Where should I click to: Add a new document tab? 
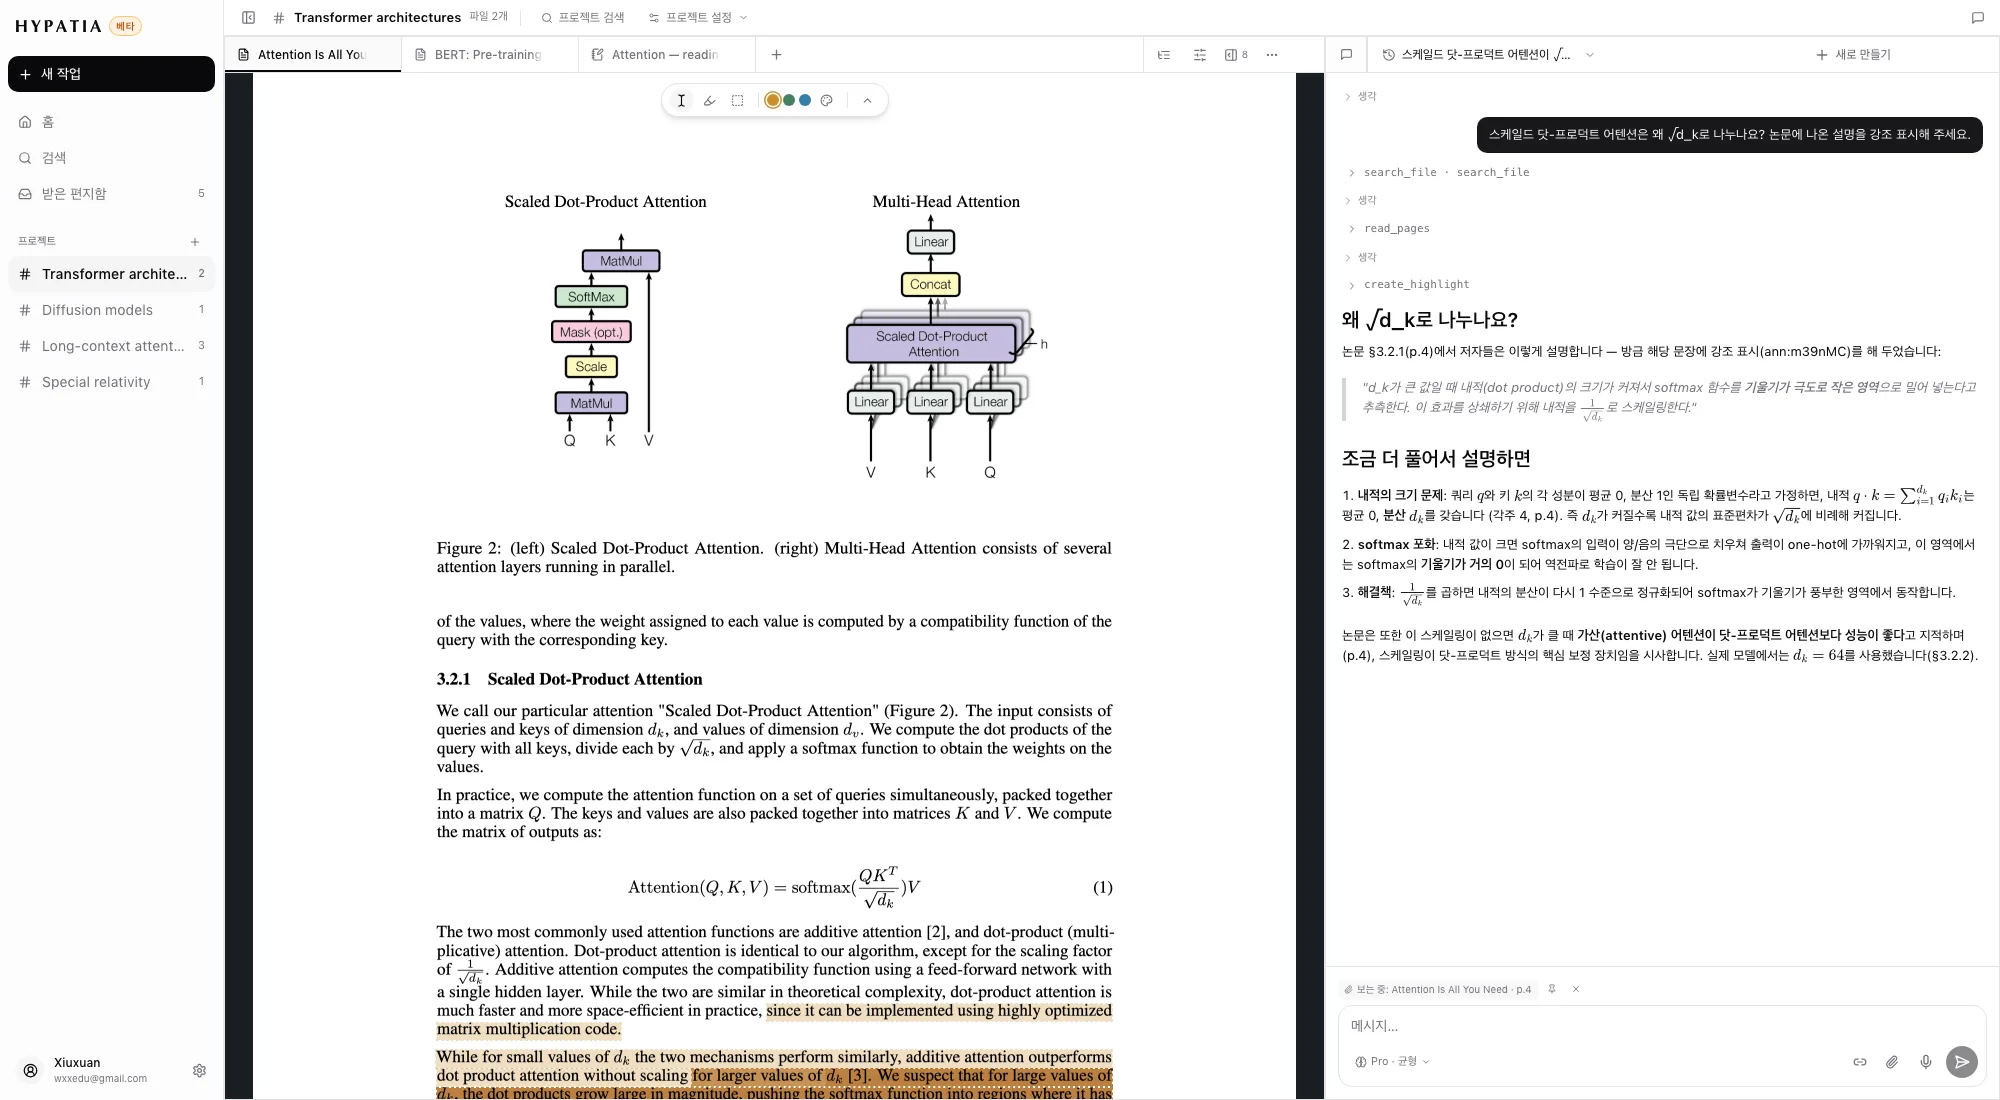click(x=776, y=55)
